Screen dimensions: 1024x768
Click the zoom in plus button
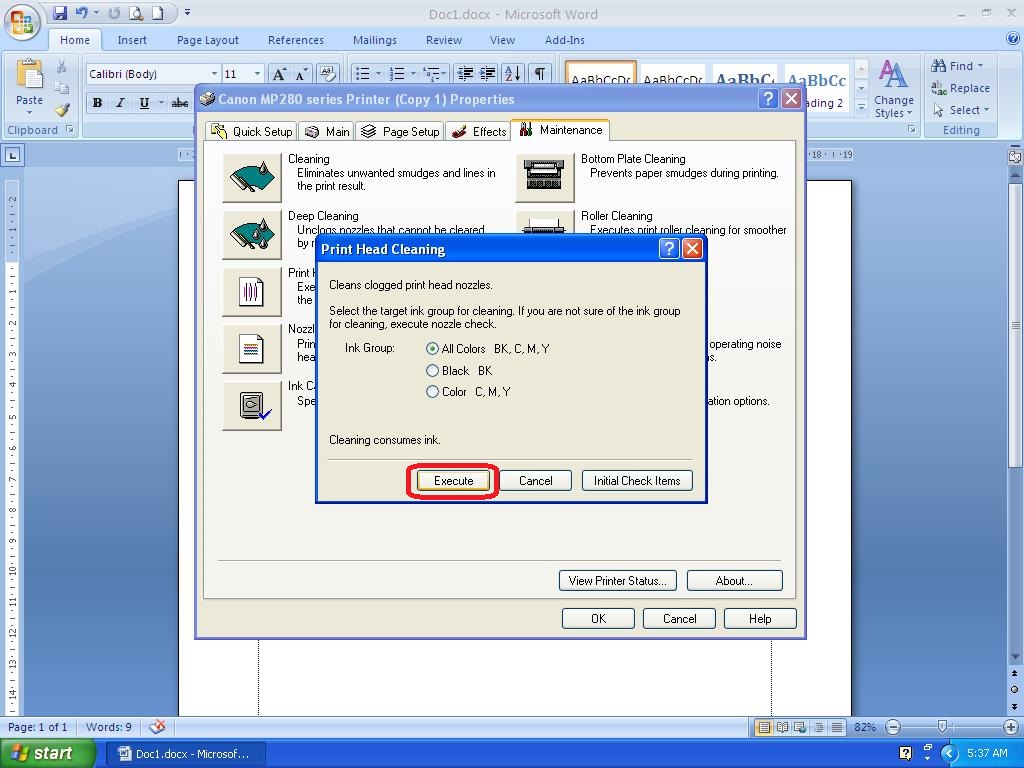point(1010,727)
